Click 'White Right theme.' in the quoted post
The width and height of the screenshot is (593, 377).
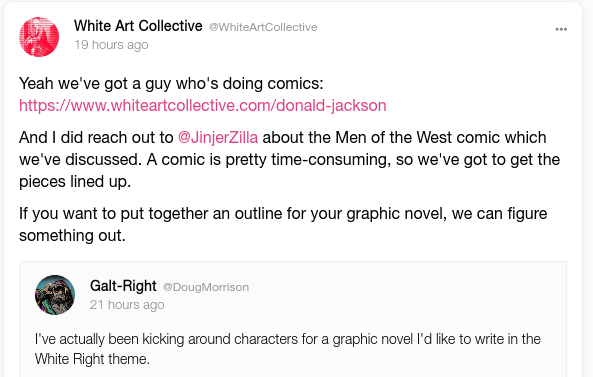tap(92, 359)
